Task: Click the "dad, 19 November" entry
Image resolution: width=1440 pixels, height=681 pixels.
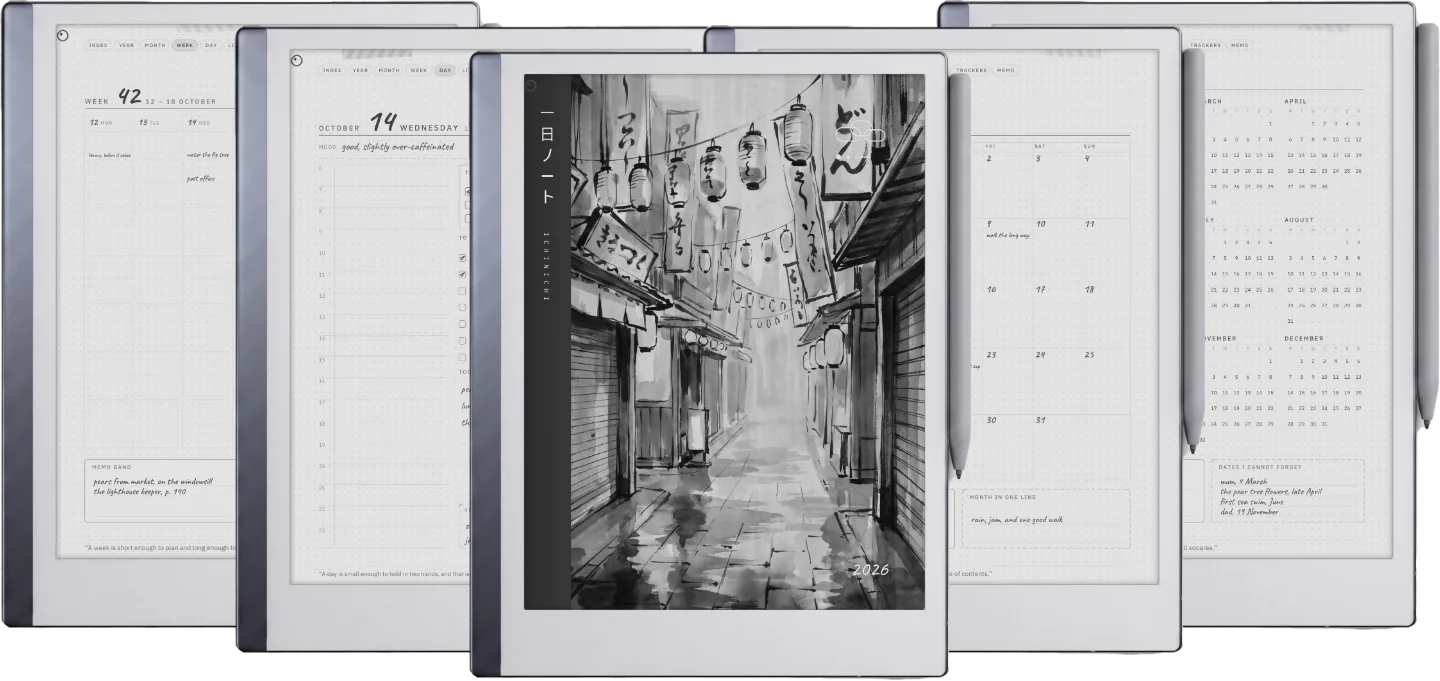Action: (1249, 512)
